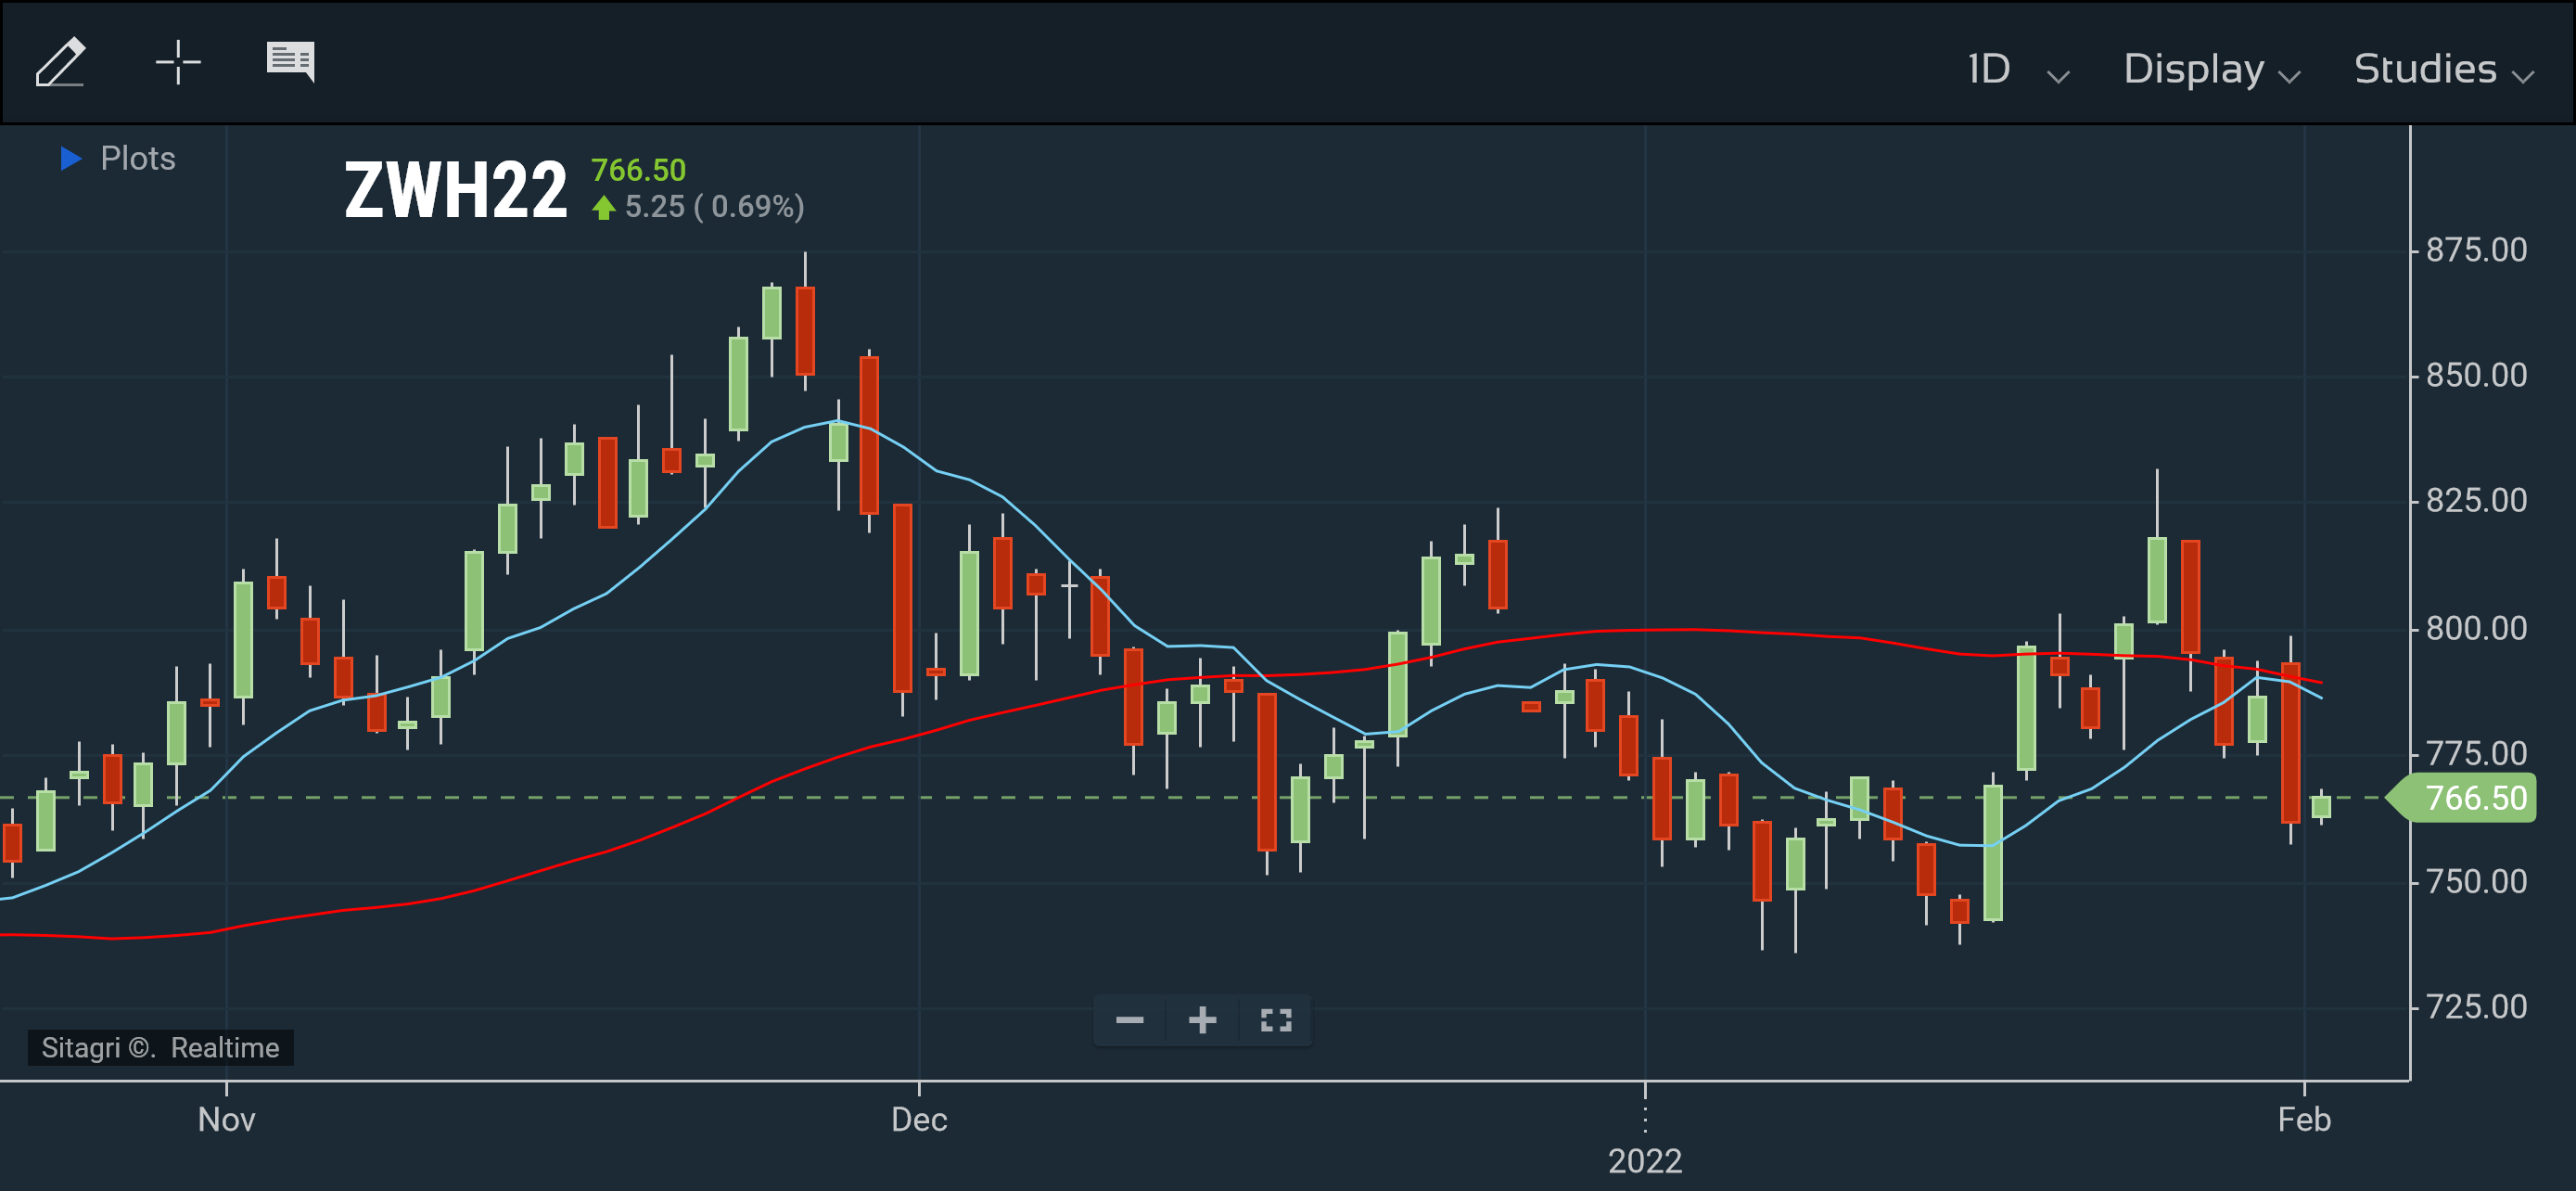Click the 800.00 price axis label

coord(2476,628)
